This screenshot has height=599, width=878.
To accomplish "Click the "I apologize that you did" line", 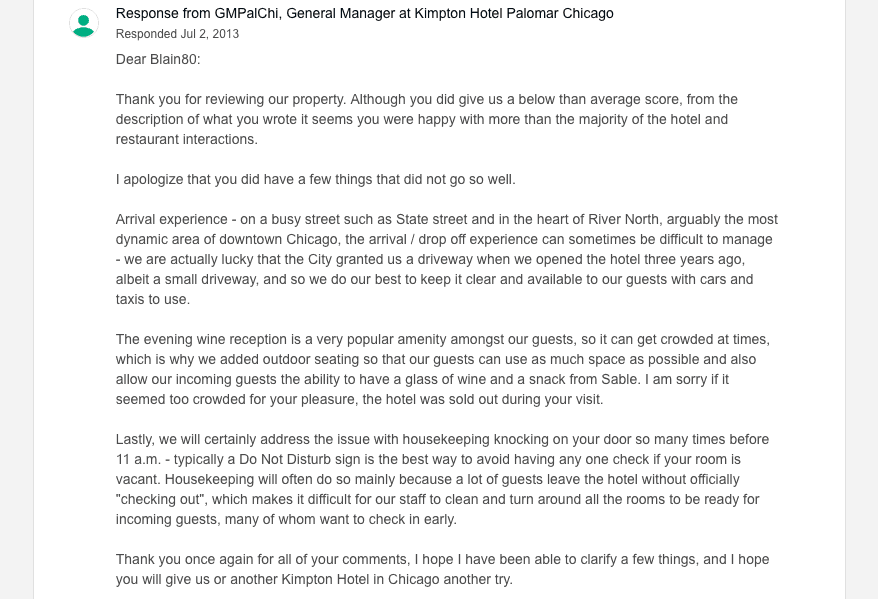I will pos(200,179).
